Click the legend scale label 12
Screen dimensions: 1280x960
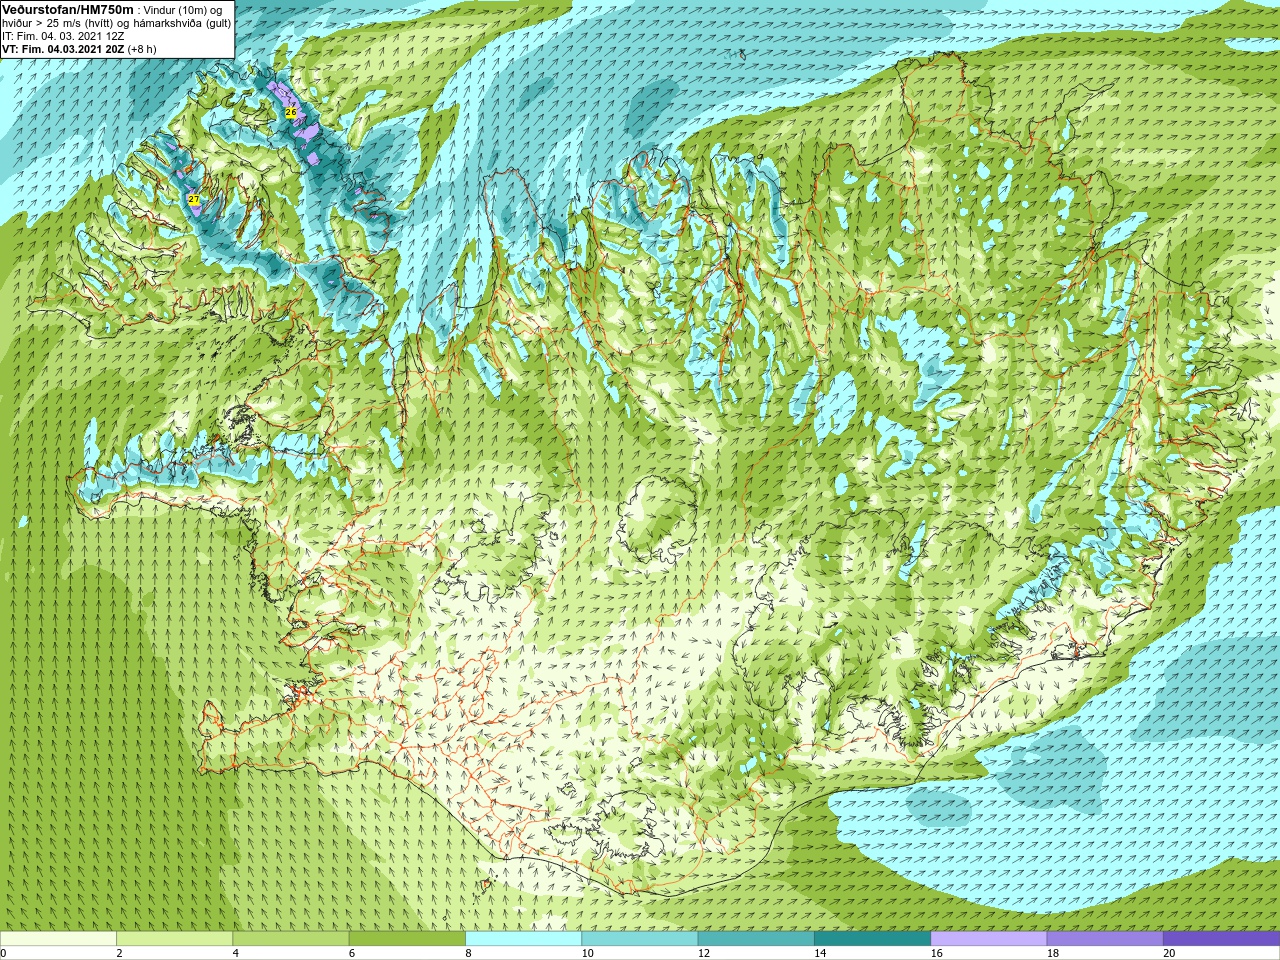click(x=704, y=953)
